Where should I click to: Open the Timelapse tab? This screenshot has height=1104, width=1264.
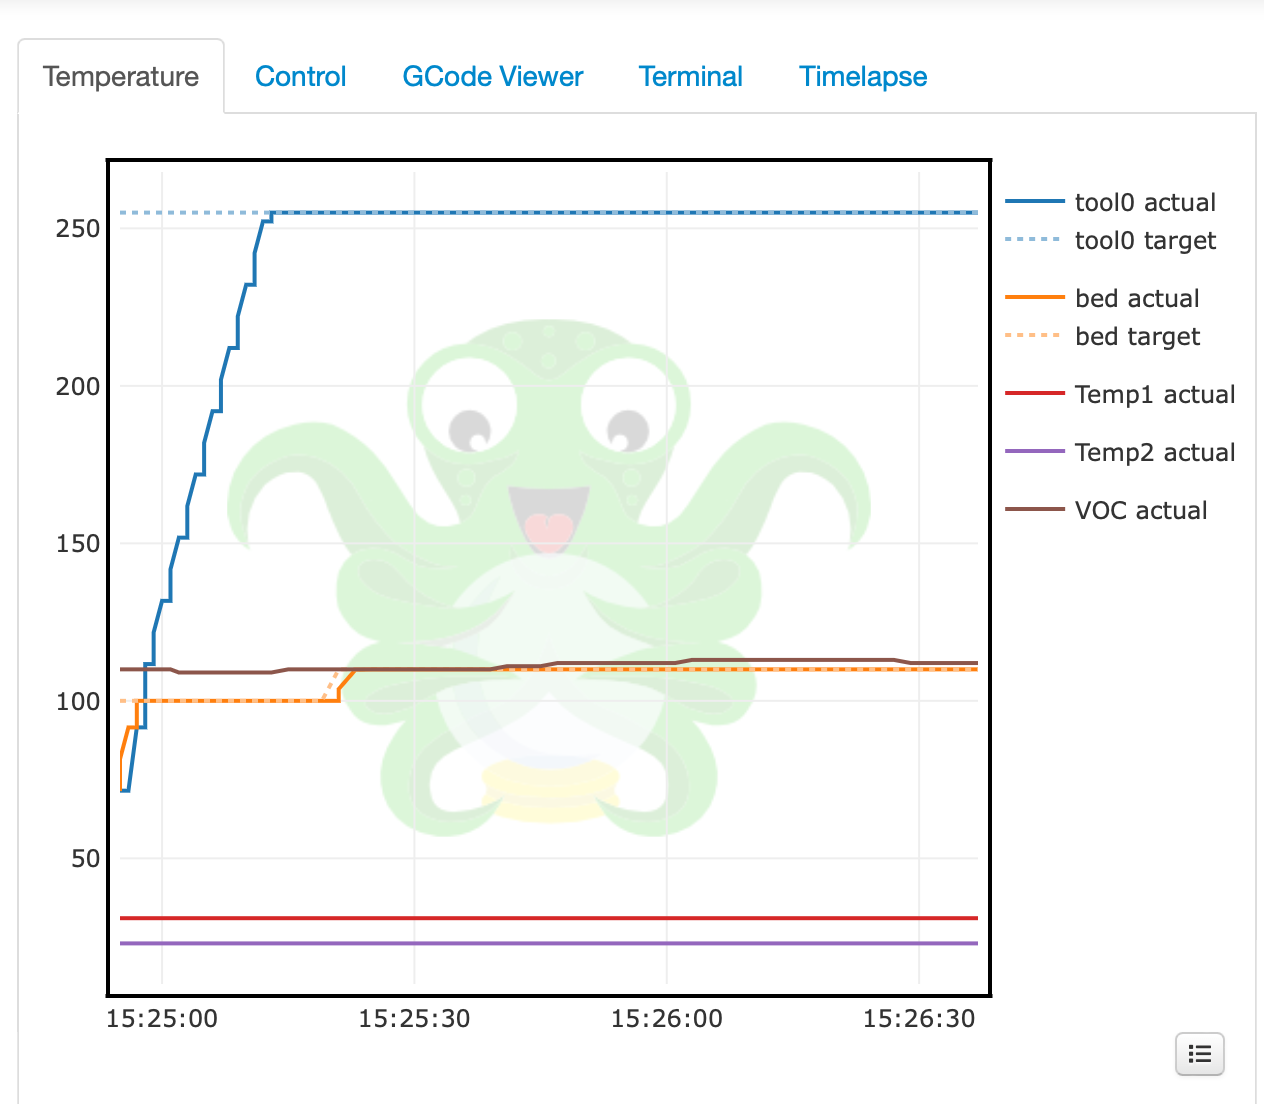tap(863, 77)
